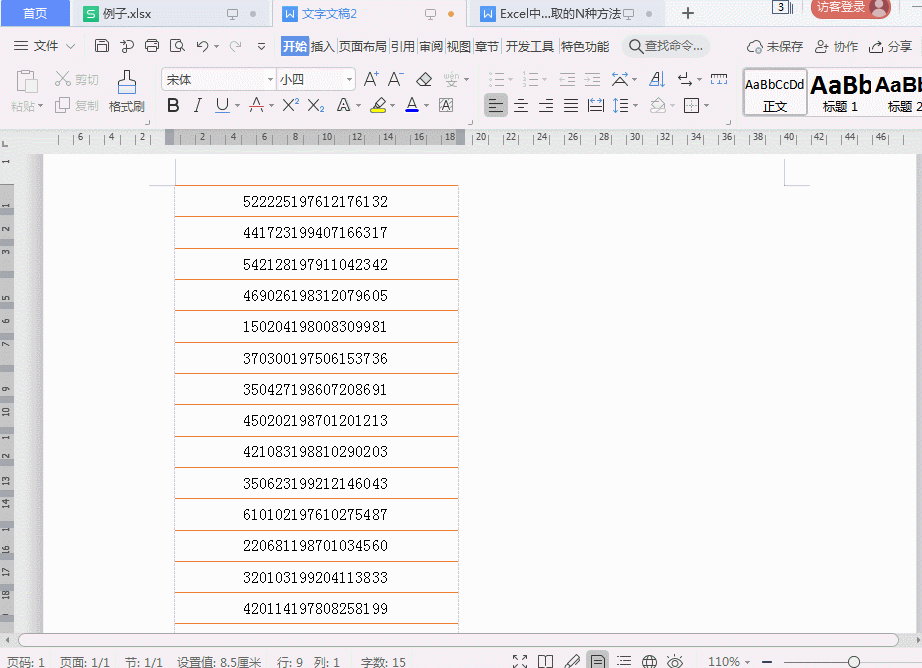Click the Print icon in quick toolbar
The image size is (922, 668).
pyautogui.click(x=152, y=46)
